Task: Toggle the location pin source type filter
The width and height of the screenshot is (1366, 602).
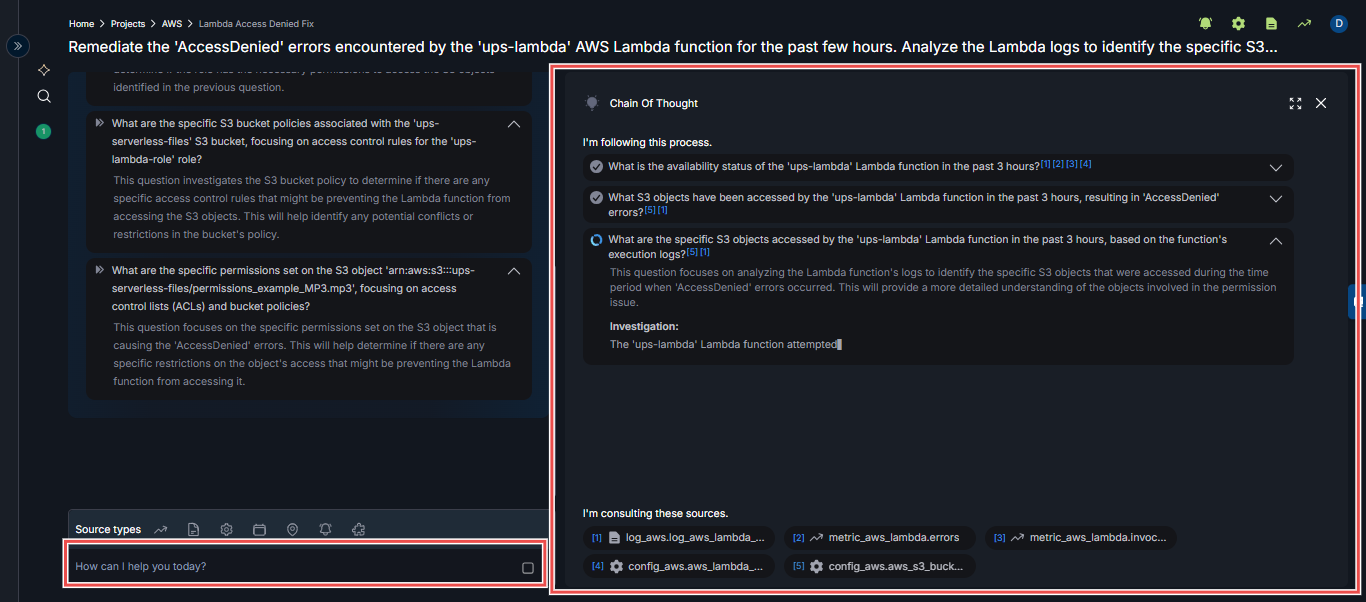Action: (x=292, y=529)
